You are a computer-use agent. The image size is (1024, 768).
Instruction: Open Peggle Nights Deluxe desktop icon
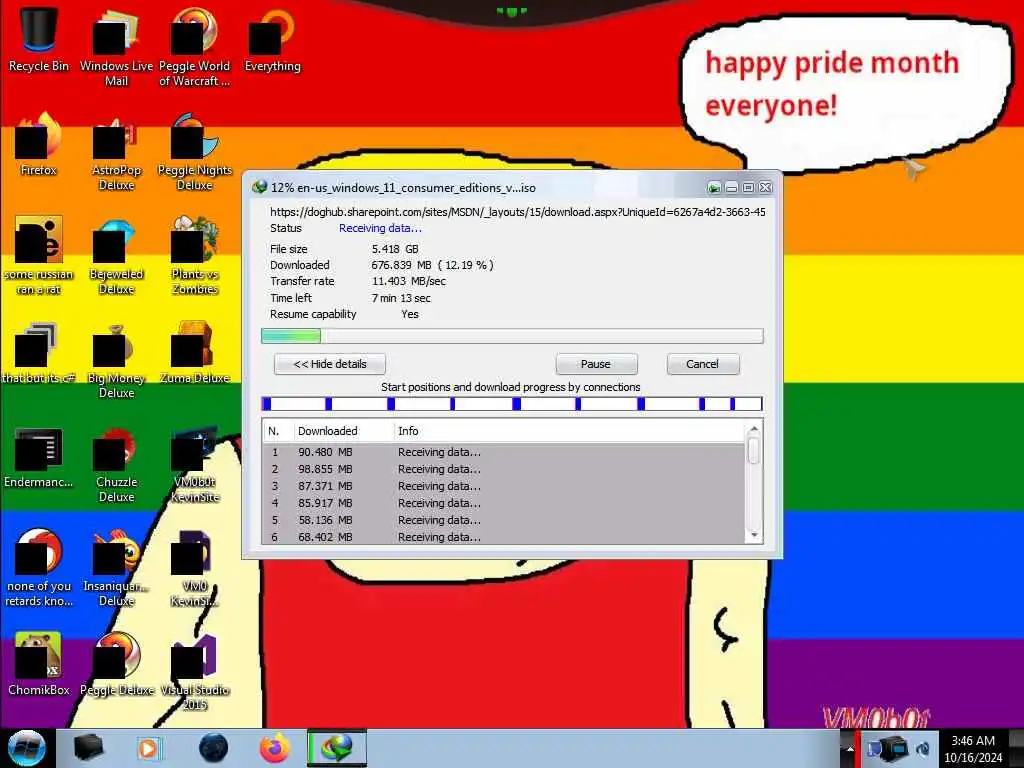tap(195, 150)
